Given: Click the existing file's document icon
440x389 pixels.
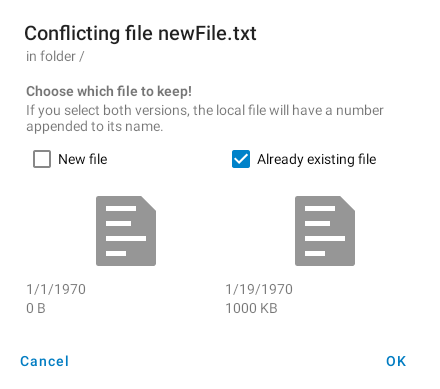Looking at the screenshot, I should tap(325, 231).
